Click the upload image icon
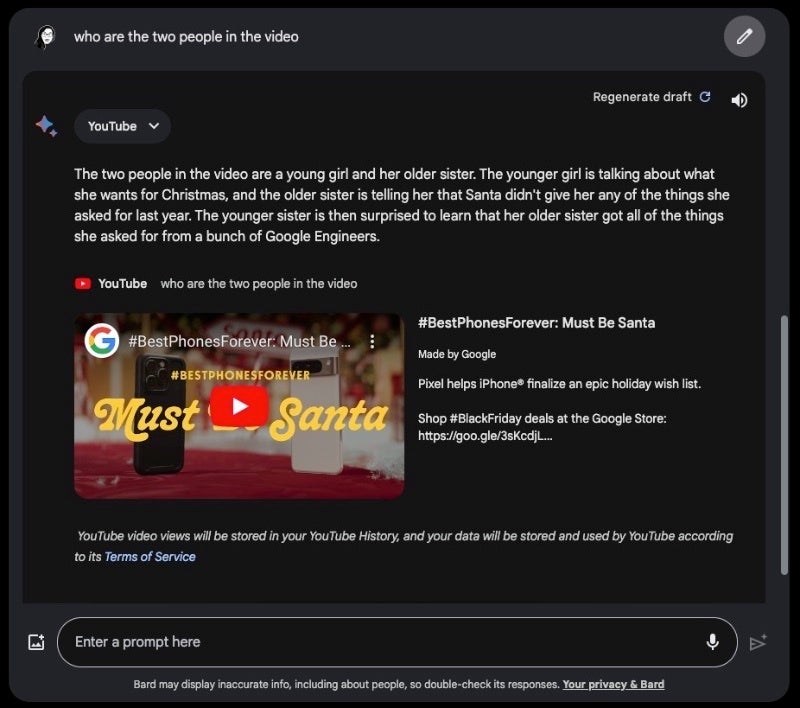Viewport: 800px width, 708px height. [x=36, y=643]
